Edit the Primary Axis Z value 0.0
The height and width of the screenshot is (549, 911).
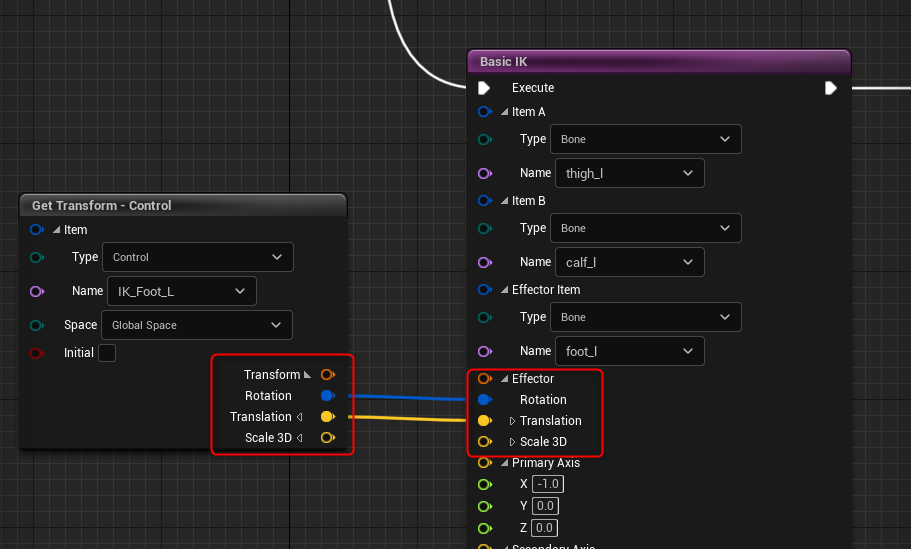[544, 528]
